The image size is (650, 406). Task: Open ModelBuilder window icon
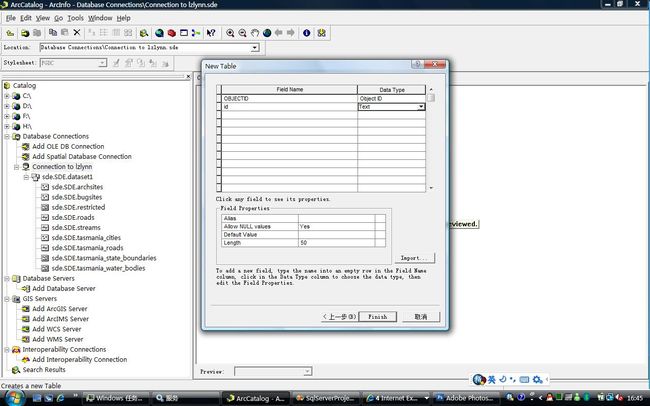pos(196,33)
